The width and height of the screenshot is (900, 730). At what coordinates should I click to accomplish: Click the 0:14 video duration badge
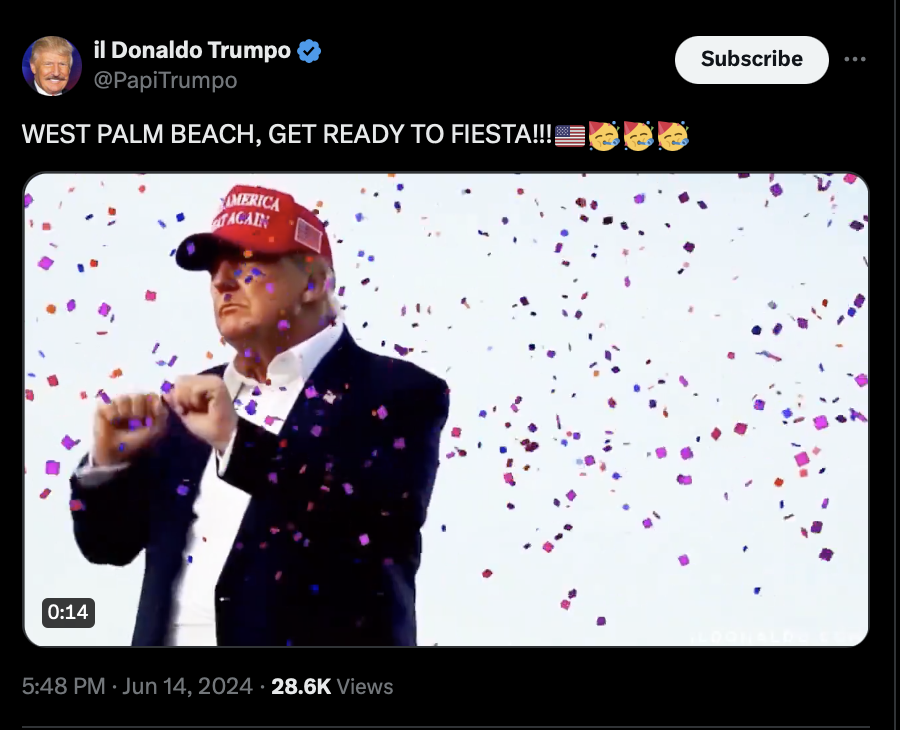68,612
